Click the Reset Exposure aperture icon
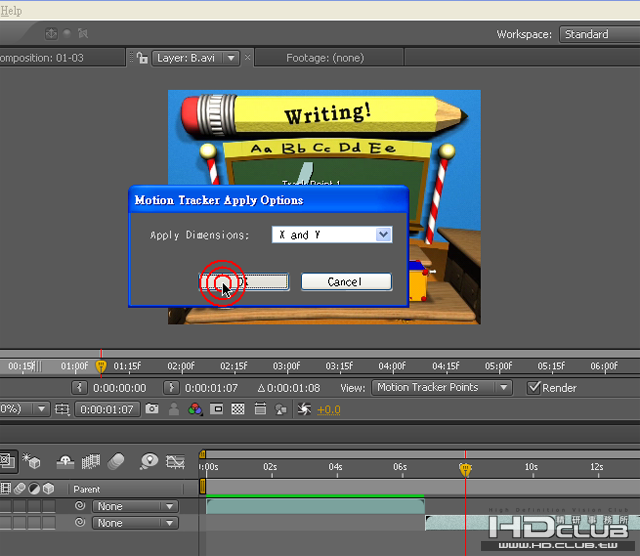Screen dimensions: 640x556 [304, 409]
